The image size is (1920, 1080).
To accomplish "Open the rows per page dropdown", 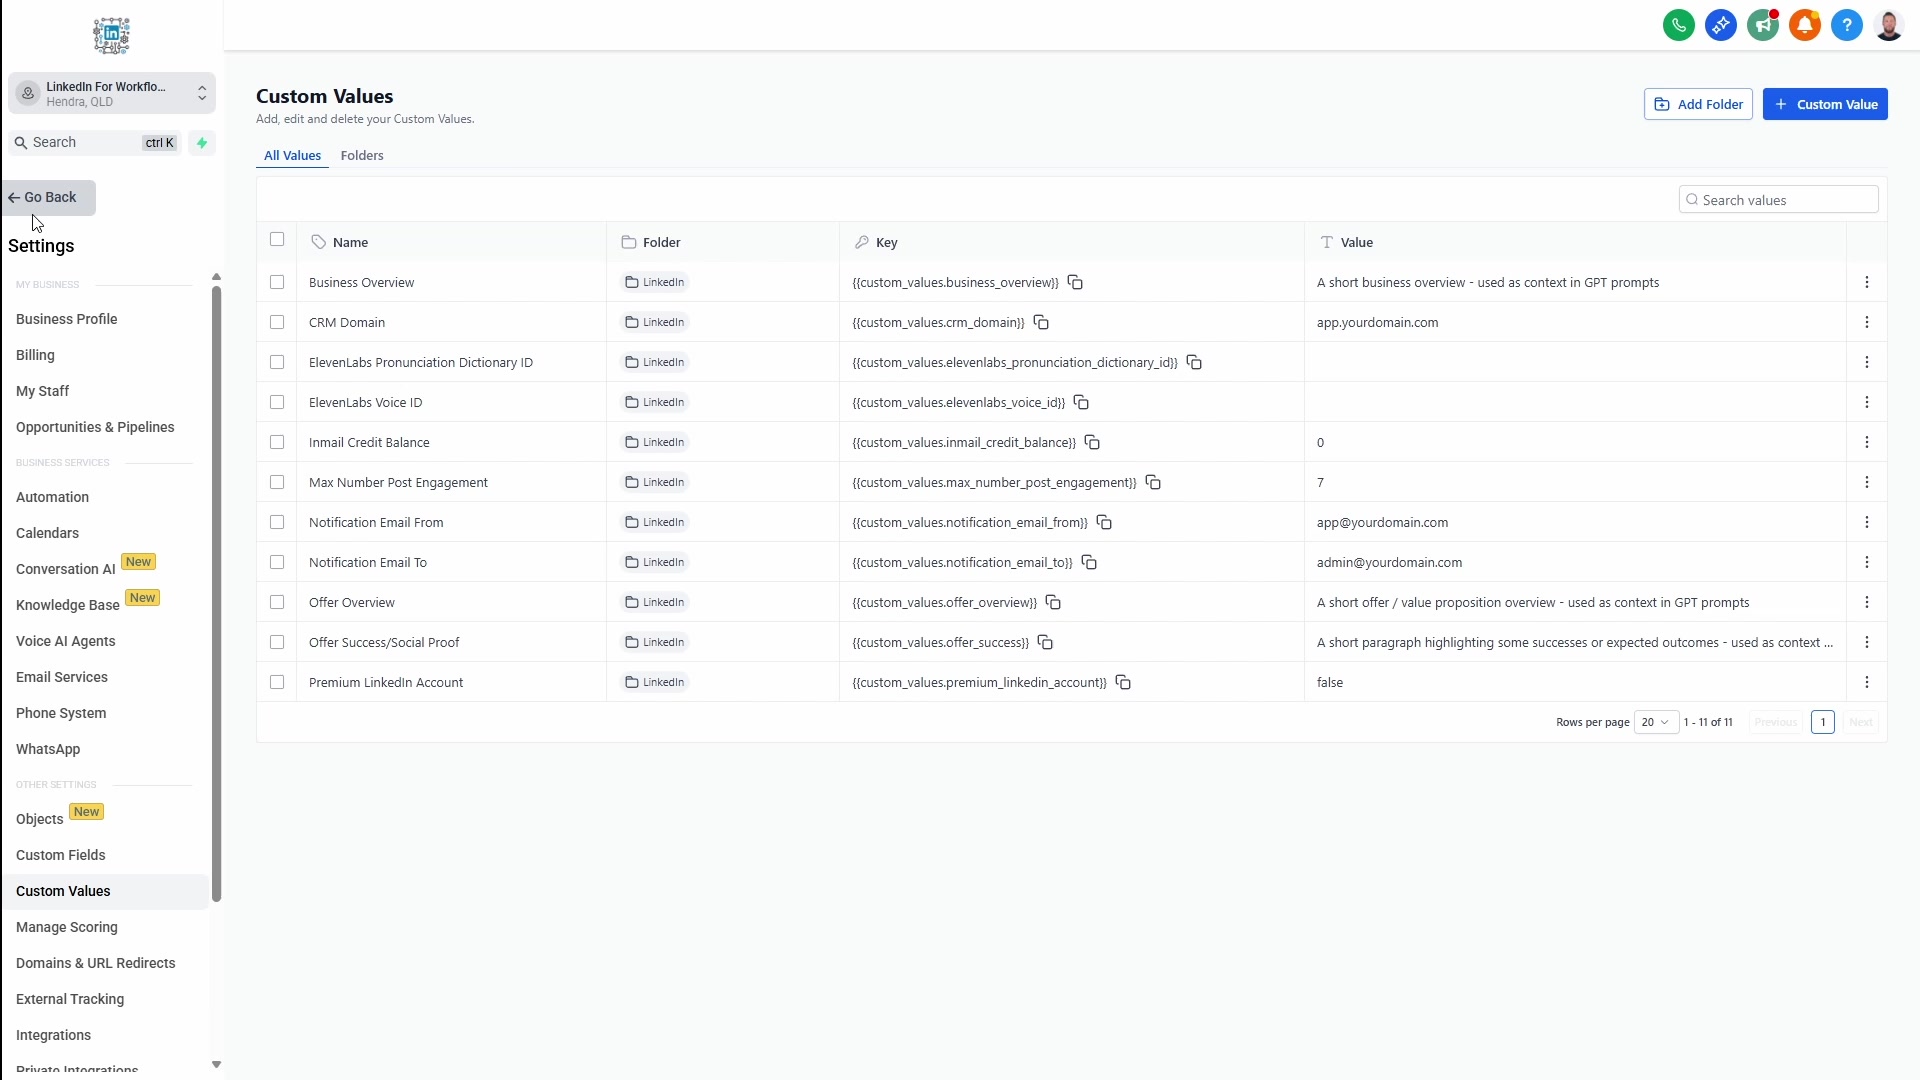I will click(x=1656, y=722).
